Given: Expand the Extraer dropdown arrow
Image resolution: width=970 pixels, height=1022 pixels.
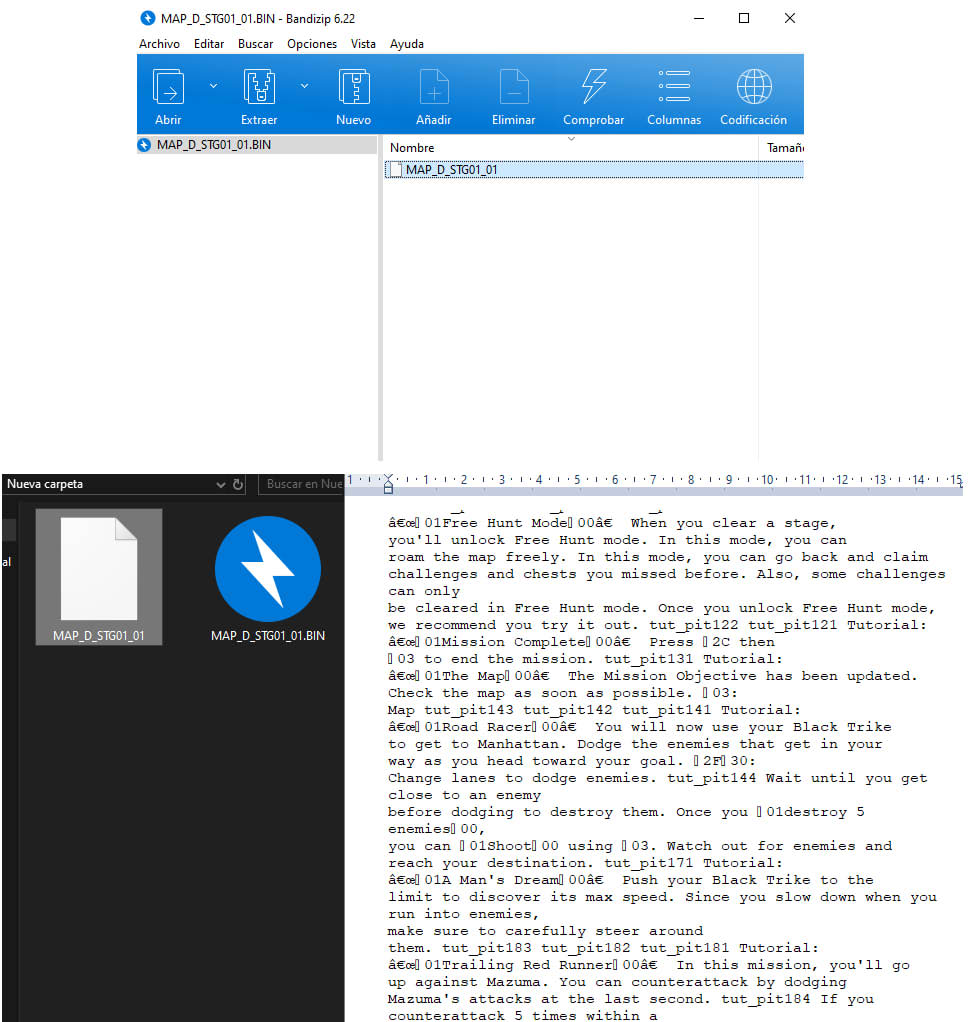Looking at the screenshot, I should click(x=304, y=86).
